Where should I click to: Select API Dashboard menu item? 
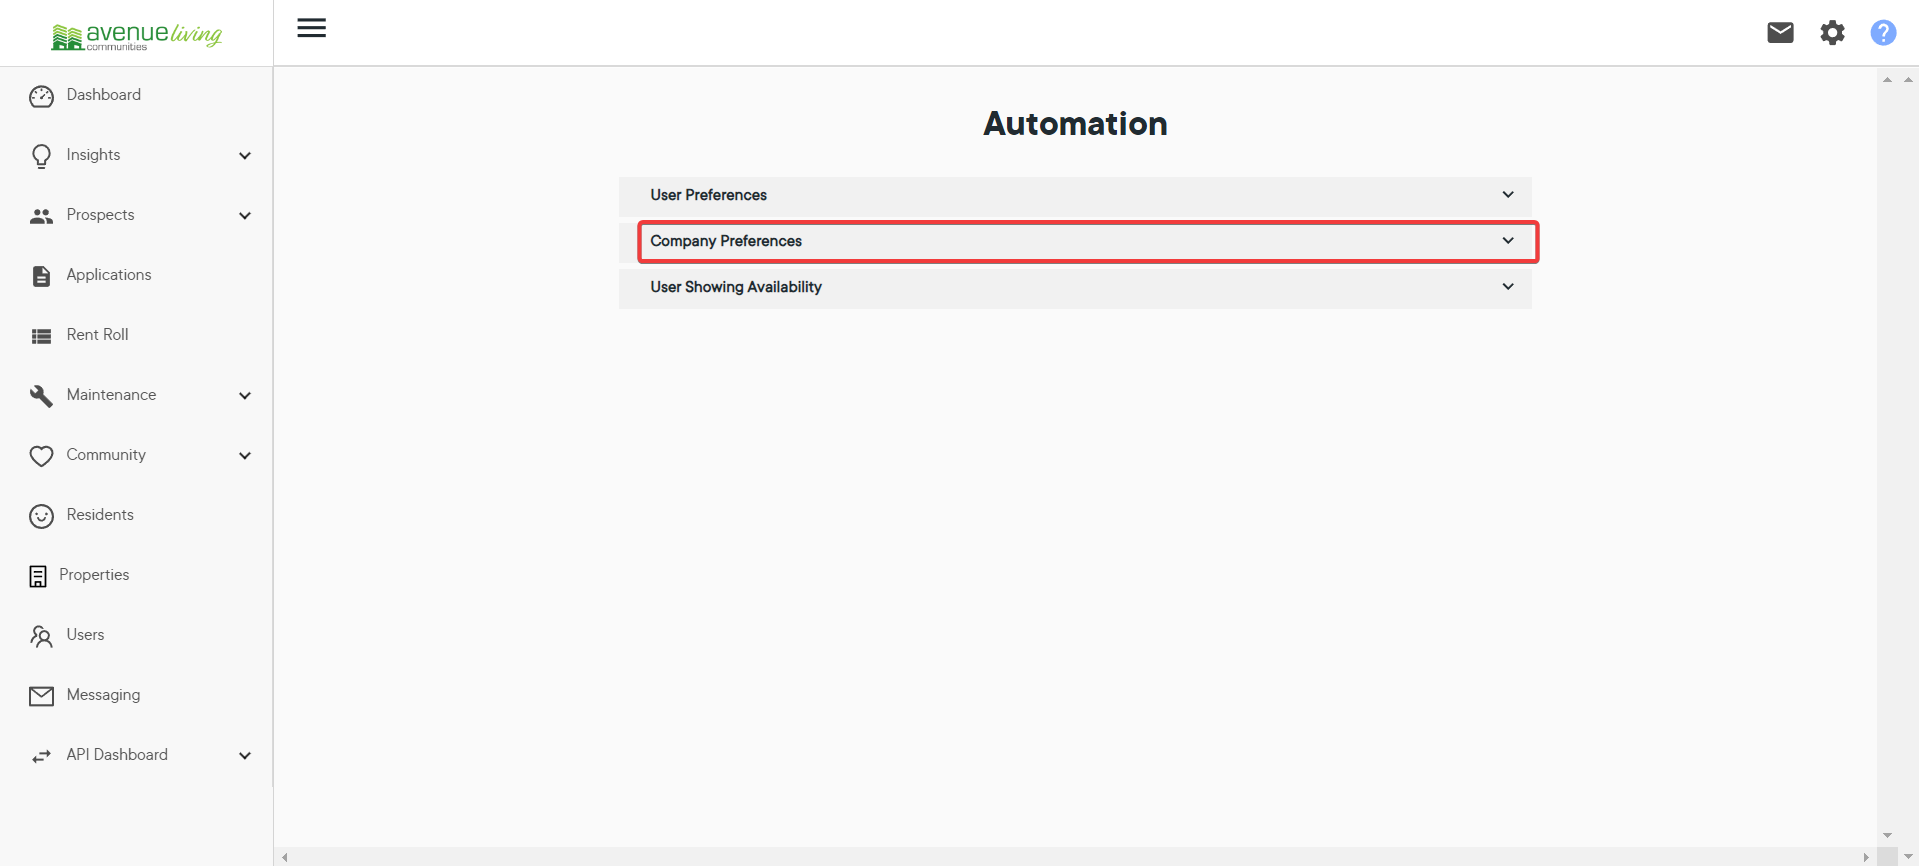[117, 755]
